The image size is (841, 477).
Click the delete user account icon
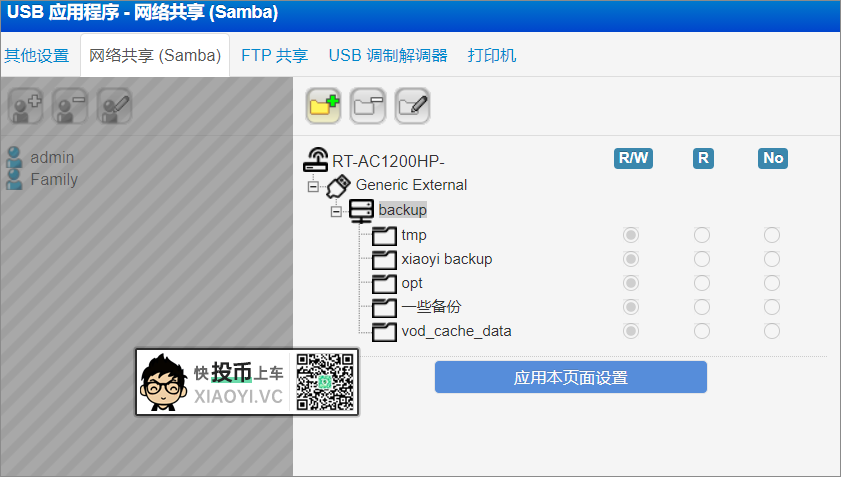coord(70,106)
